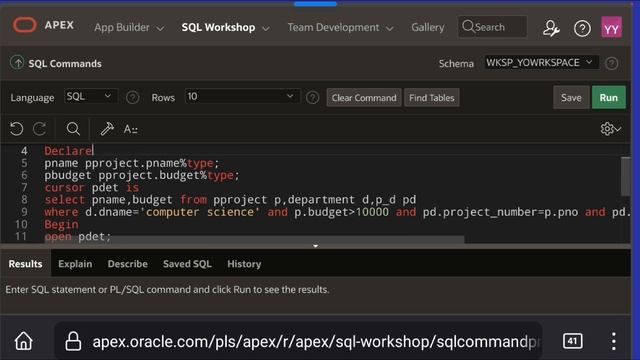Open the SQL Workshop menu
The image size is (640, 360).
tap(218, 27)
